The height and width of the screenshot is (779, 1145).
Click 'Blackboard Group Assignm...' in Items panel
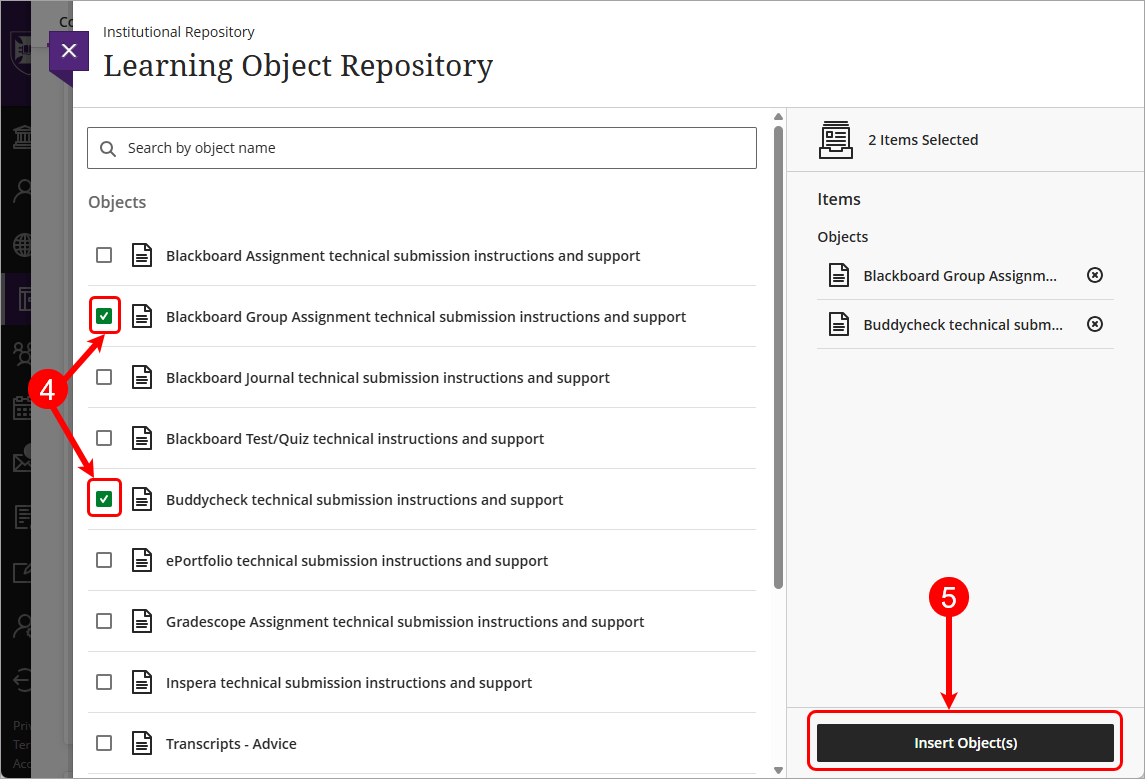coord(960,276)
